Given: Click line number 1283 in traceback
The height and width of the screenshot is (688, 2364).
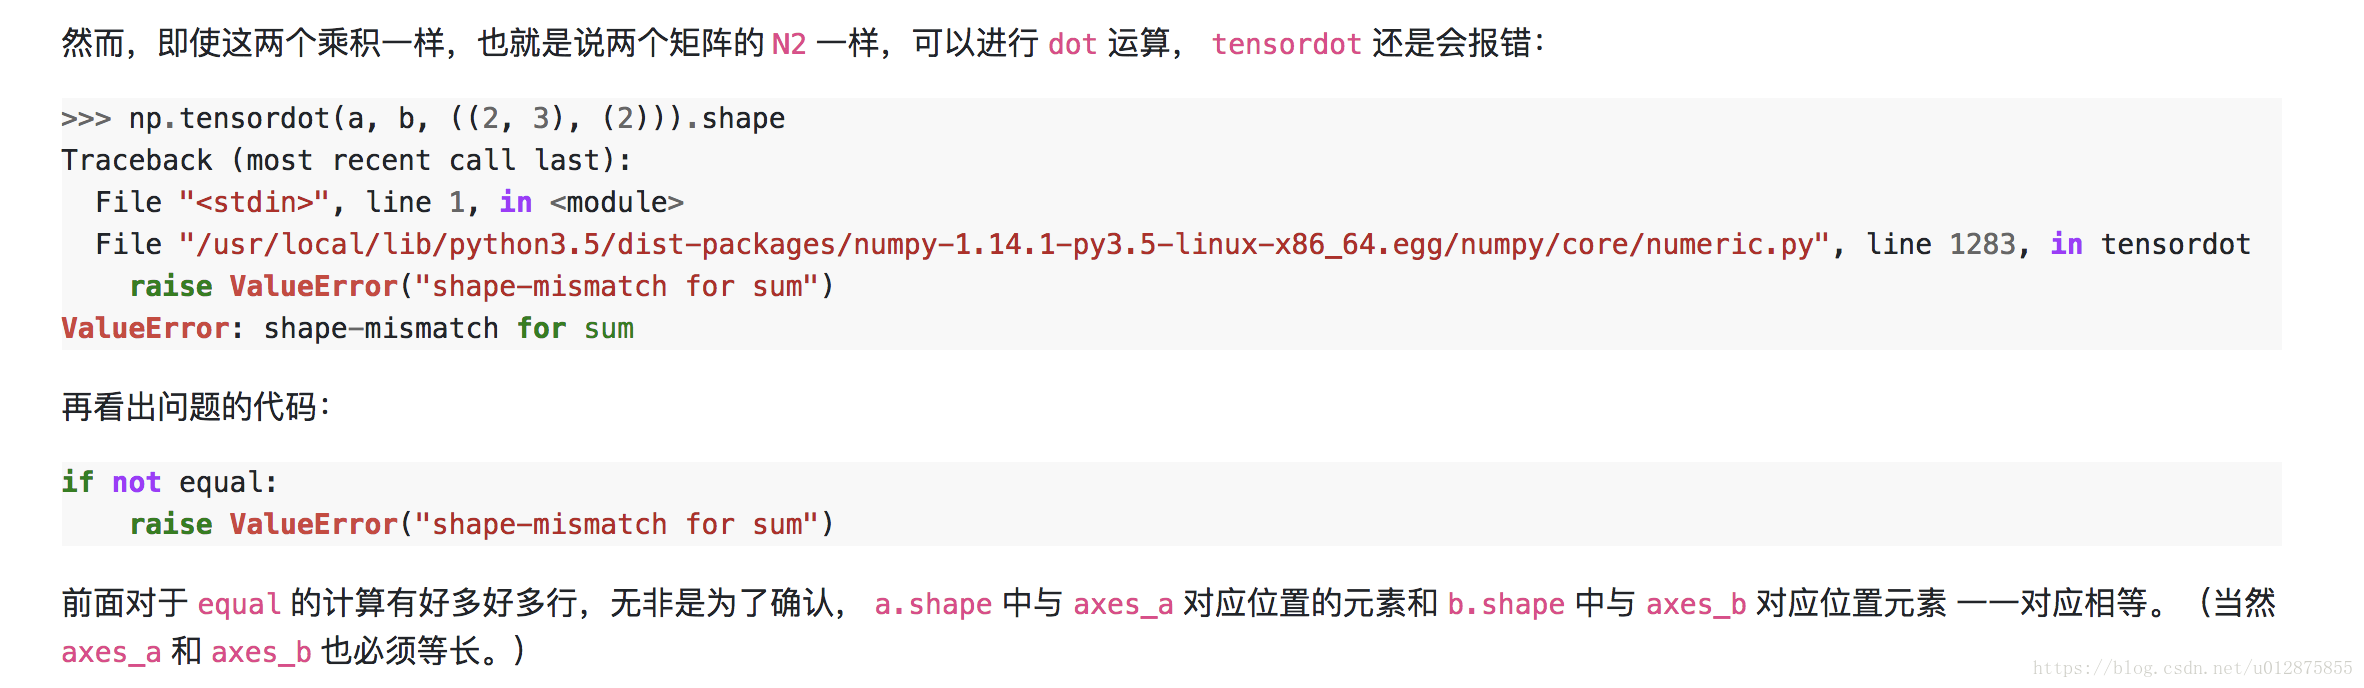Looking at the screenshot, I should [1982, 244].
